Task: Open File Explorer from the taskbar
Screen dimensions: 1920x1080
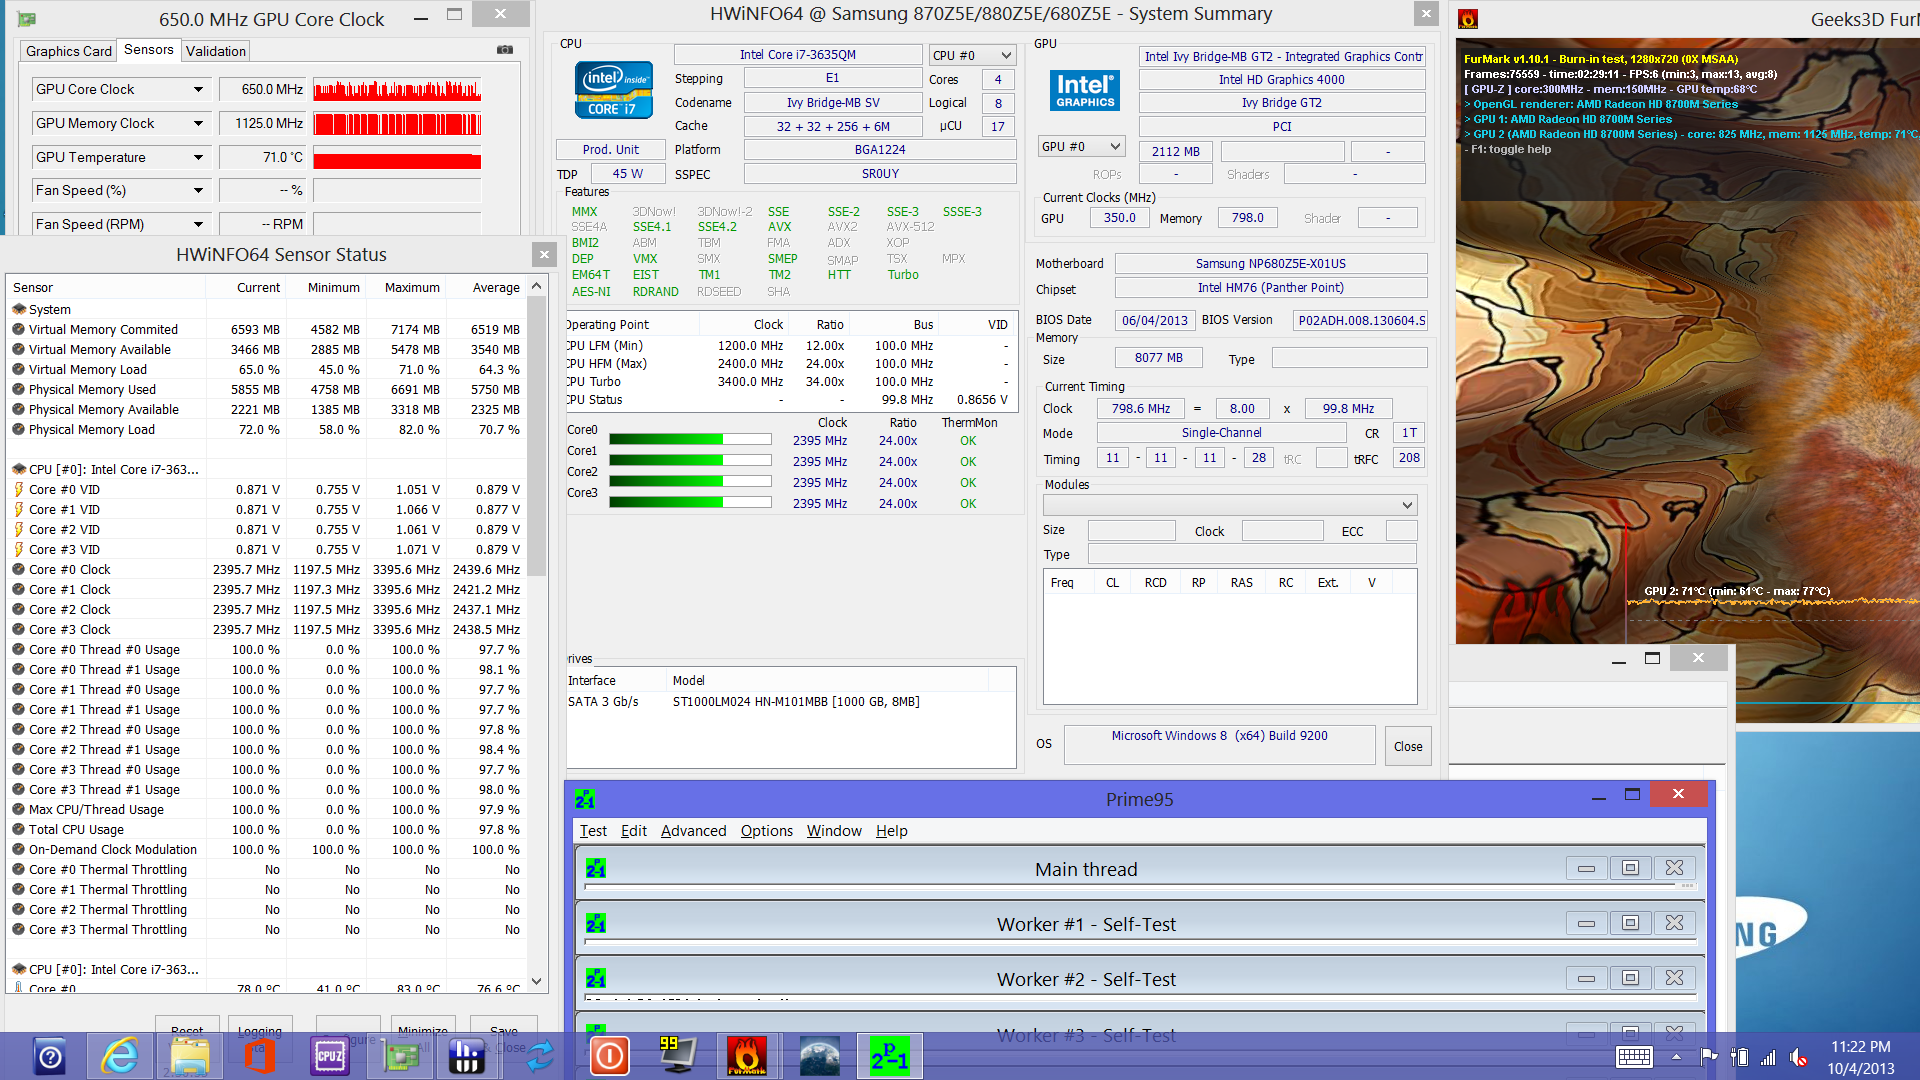Action: point(189,1056)
